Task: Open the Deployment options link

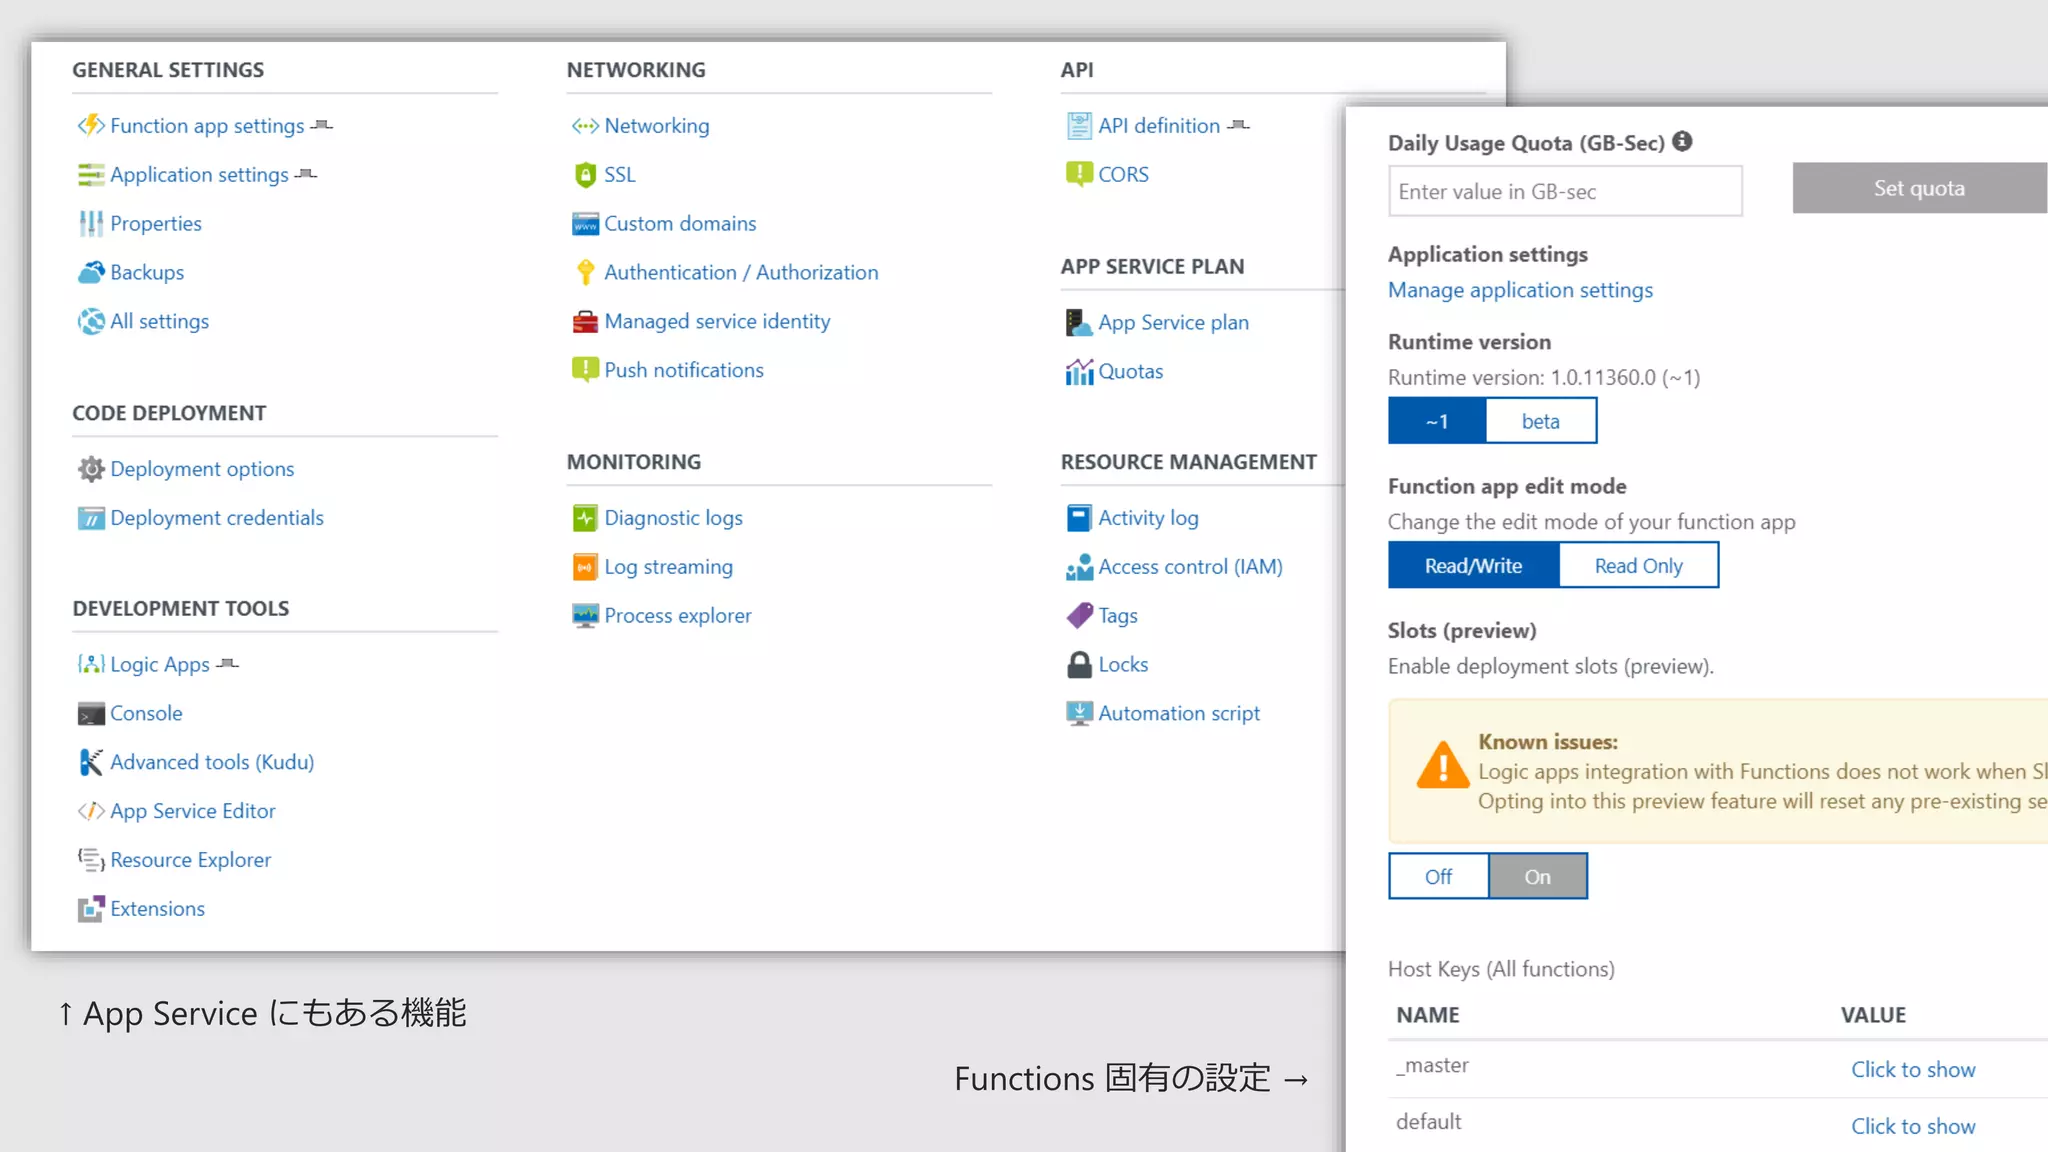Action: [202, 469]
